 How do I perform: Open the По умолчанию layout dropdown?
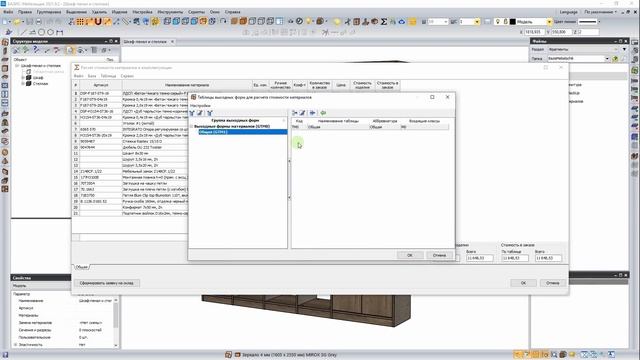click(600, 12)
